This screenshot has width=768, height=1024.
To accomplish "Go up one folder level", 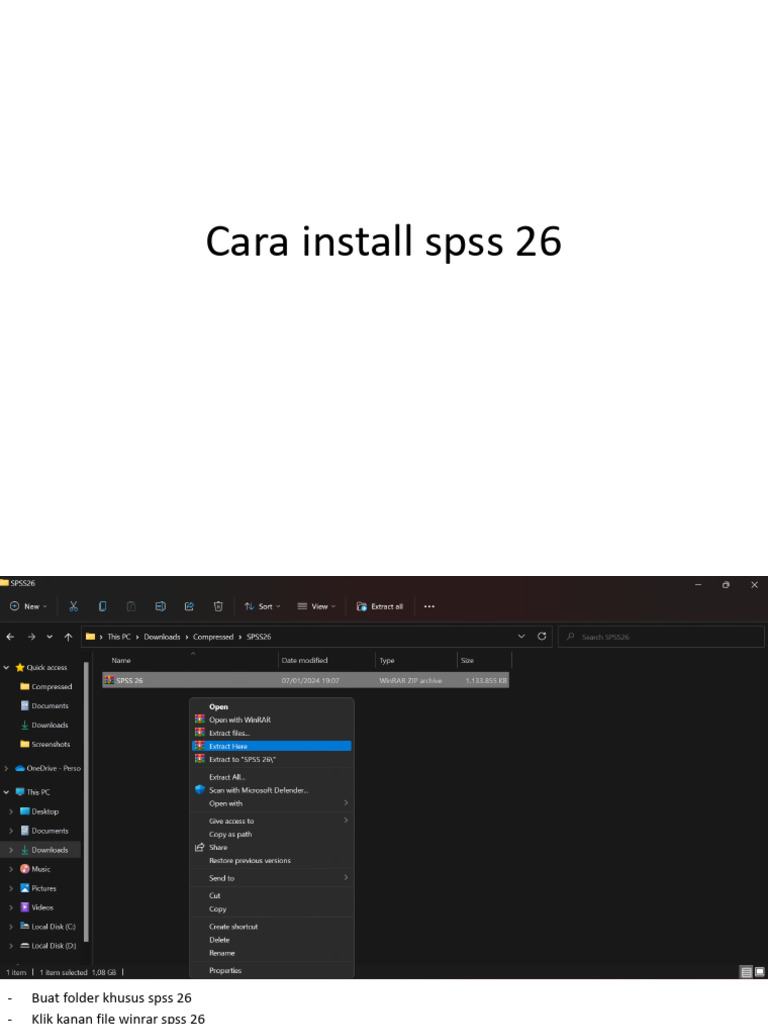I will pos(68,636).
